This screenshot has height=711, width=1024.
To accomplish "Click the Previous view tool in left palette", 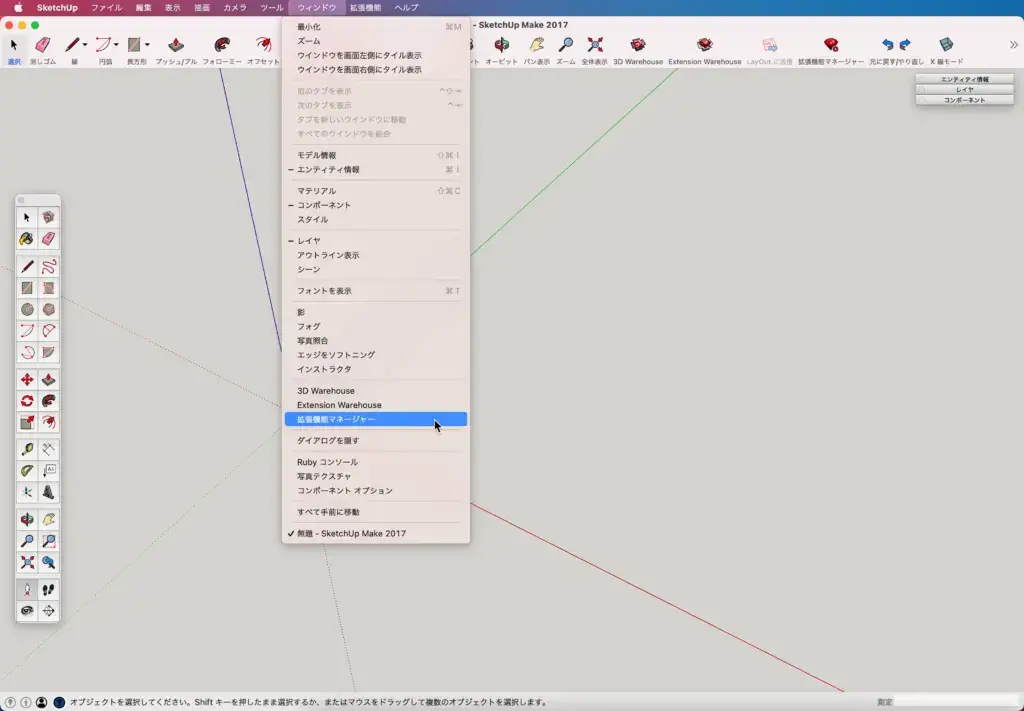I will tap(48, 563).
